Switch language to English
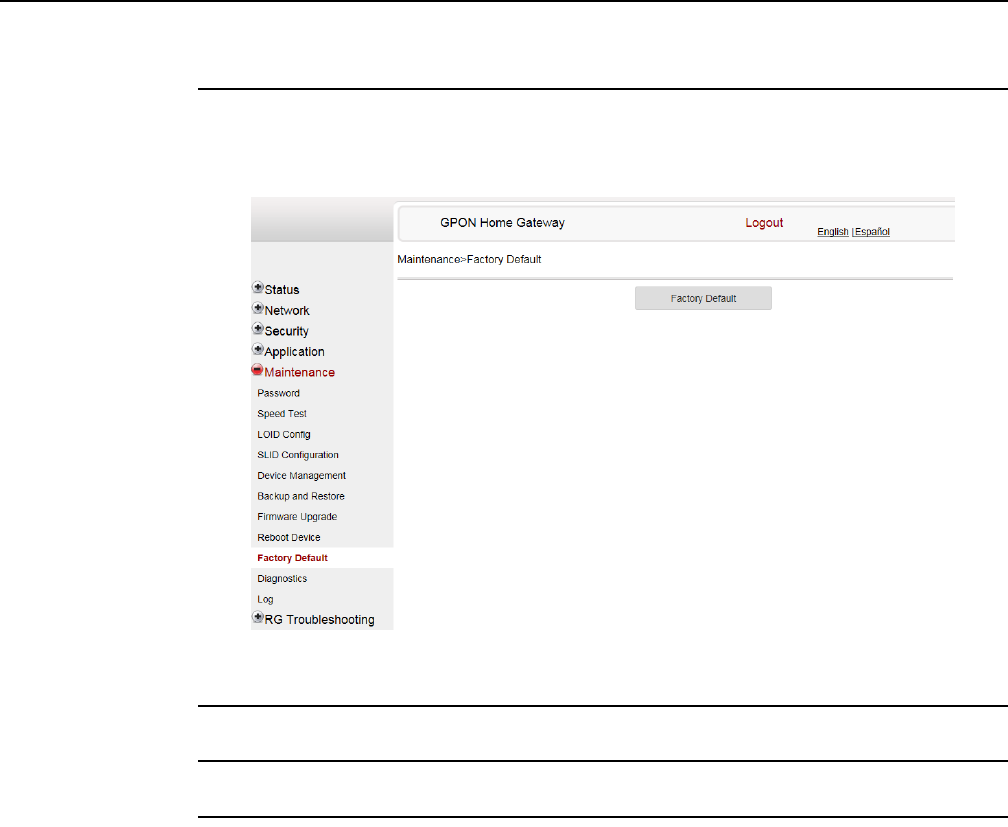The image size is (1008, 827). (x=832, y=232)
